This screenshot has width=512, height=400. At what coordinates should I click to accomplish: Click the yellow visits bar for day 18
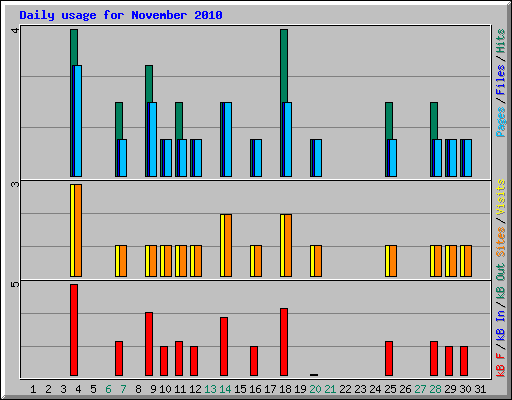click(282, 245)
